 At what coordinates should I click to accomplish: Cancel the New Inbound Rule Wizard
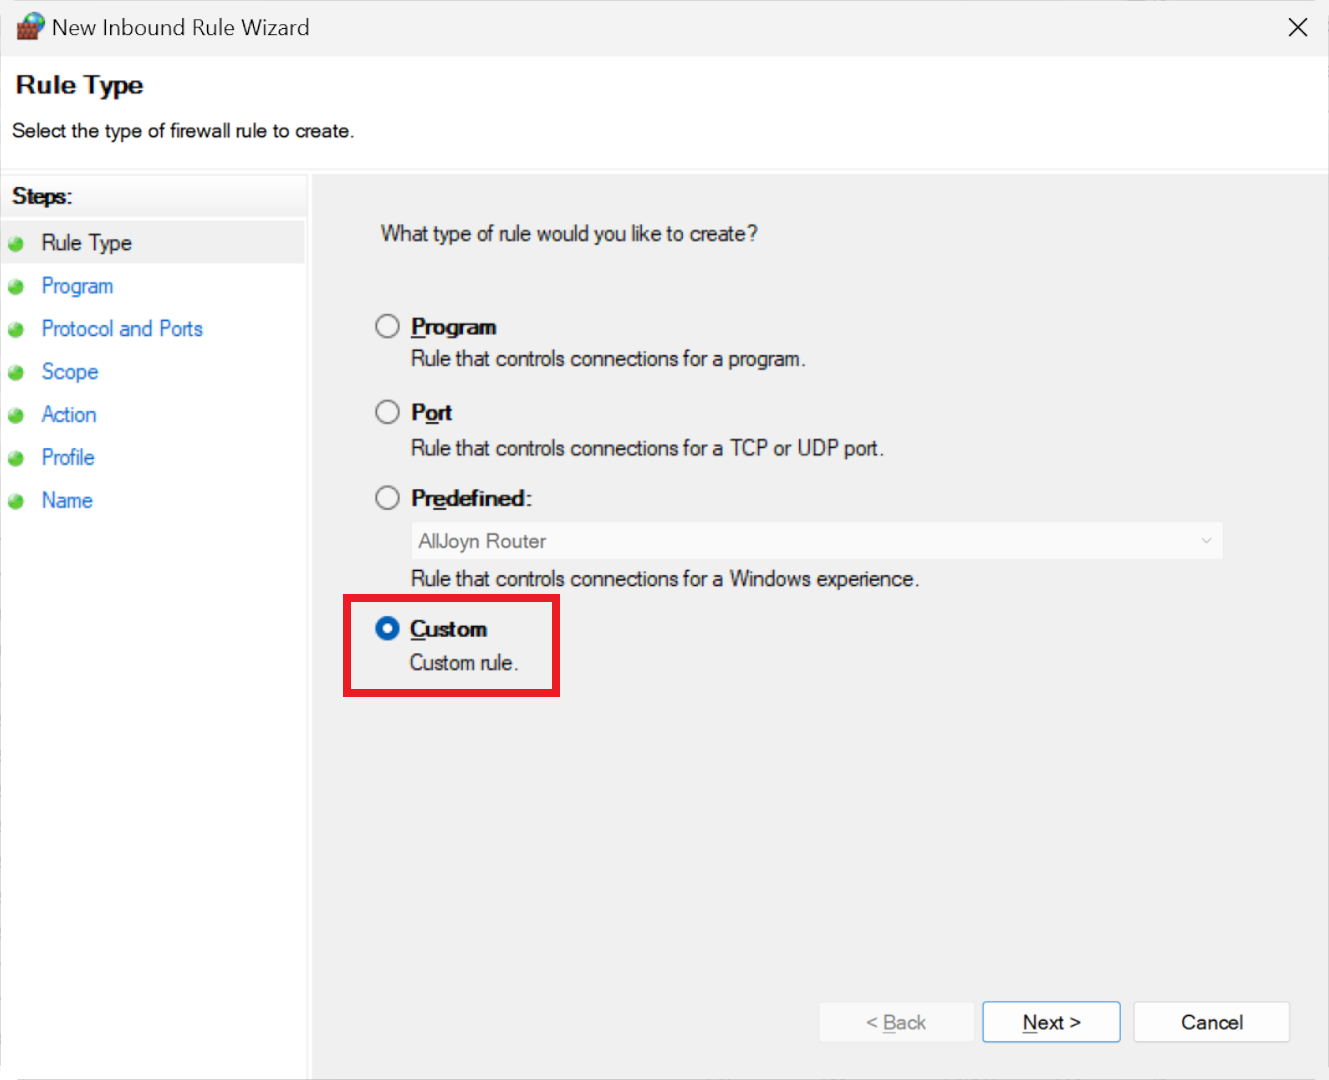coord(1211,1022)
